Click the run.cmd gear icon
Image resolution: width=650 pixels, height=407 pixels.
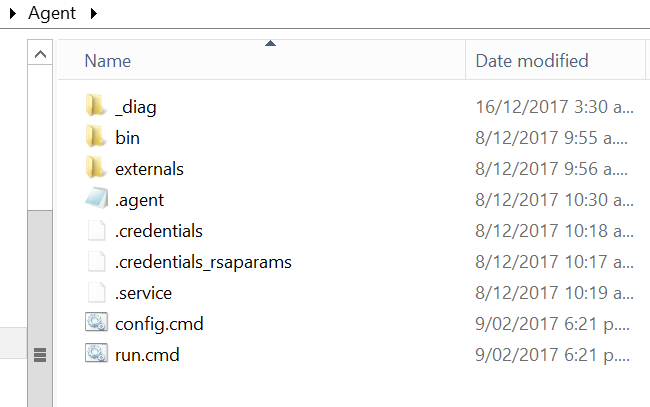[x=96, y=355]
